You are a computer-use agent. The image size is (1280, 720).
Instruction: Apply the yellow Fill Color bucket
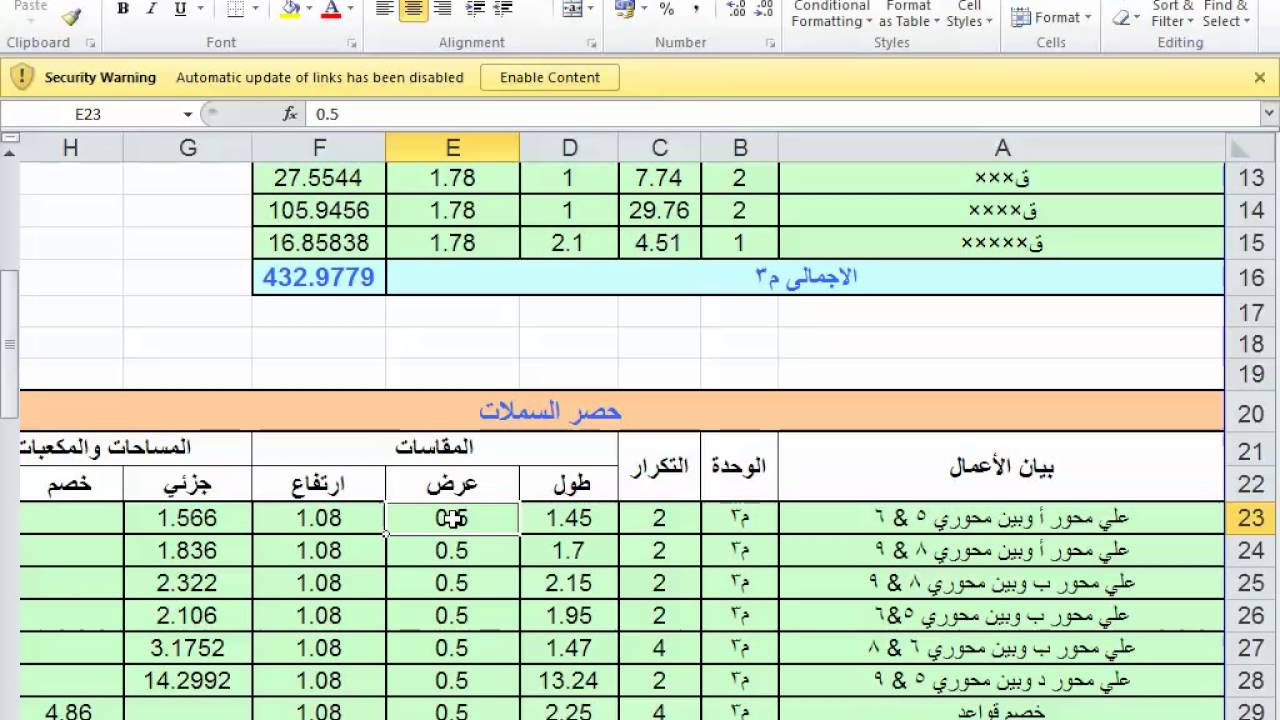coord(290,9)
